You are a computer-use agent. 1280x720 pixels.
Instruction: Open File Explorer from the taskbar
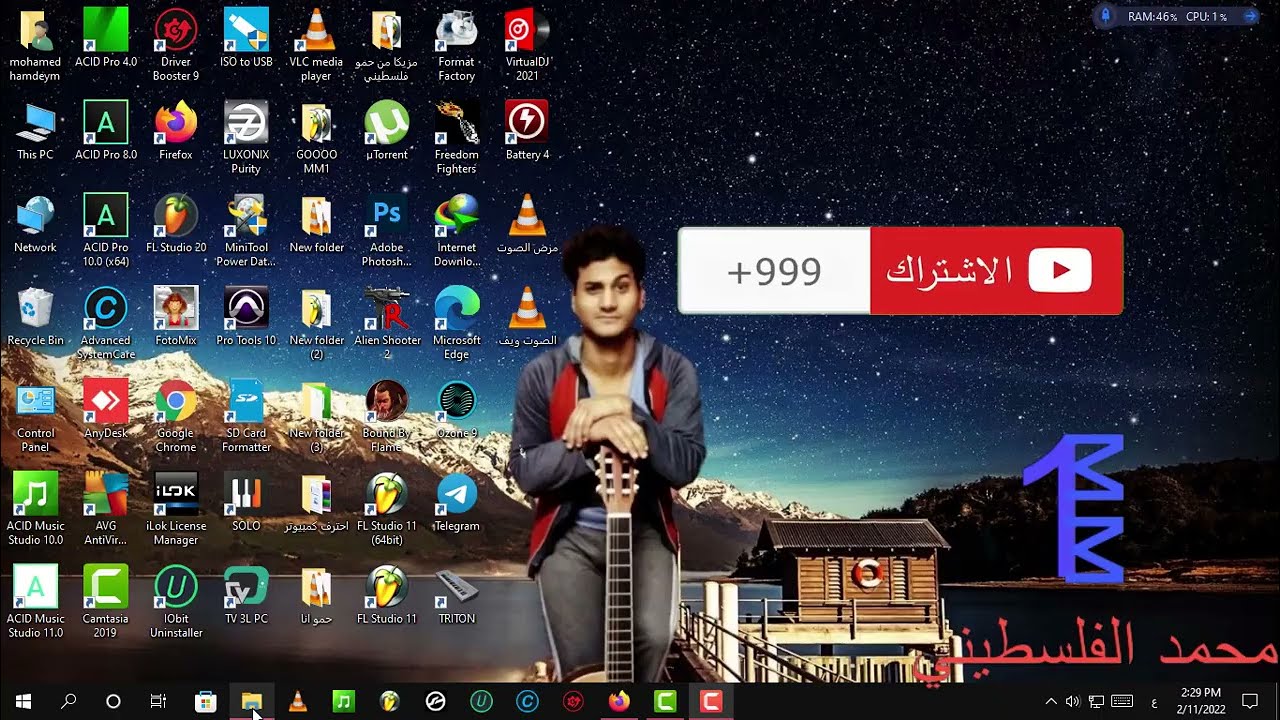pyautogui.click(x=251, y=702)
